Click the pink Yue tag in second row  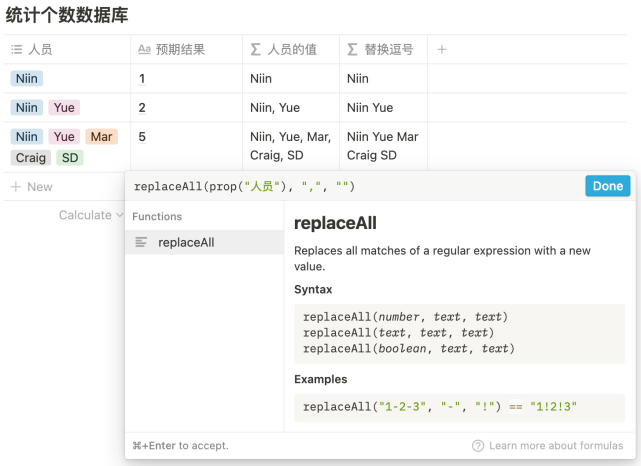(x=64, y=108)
